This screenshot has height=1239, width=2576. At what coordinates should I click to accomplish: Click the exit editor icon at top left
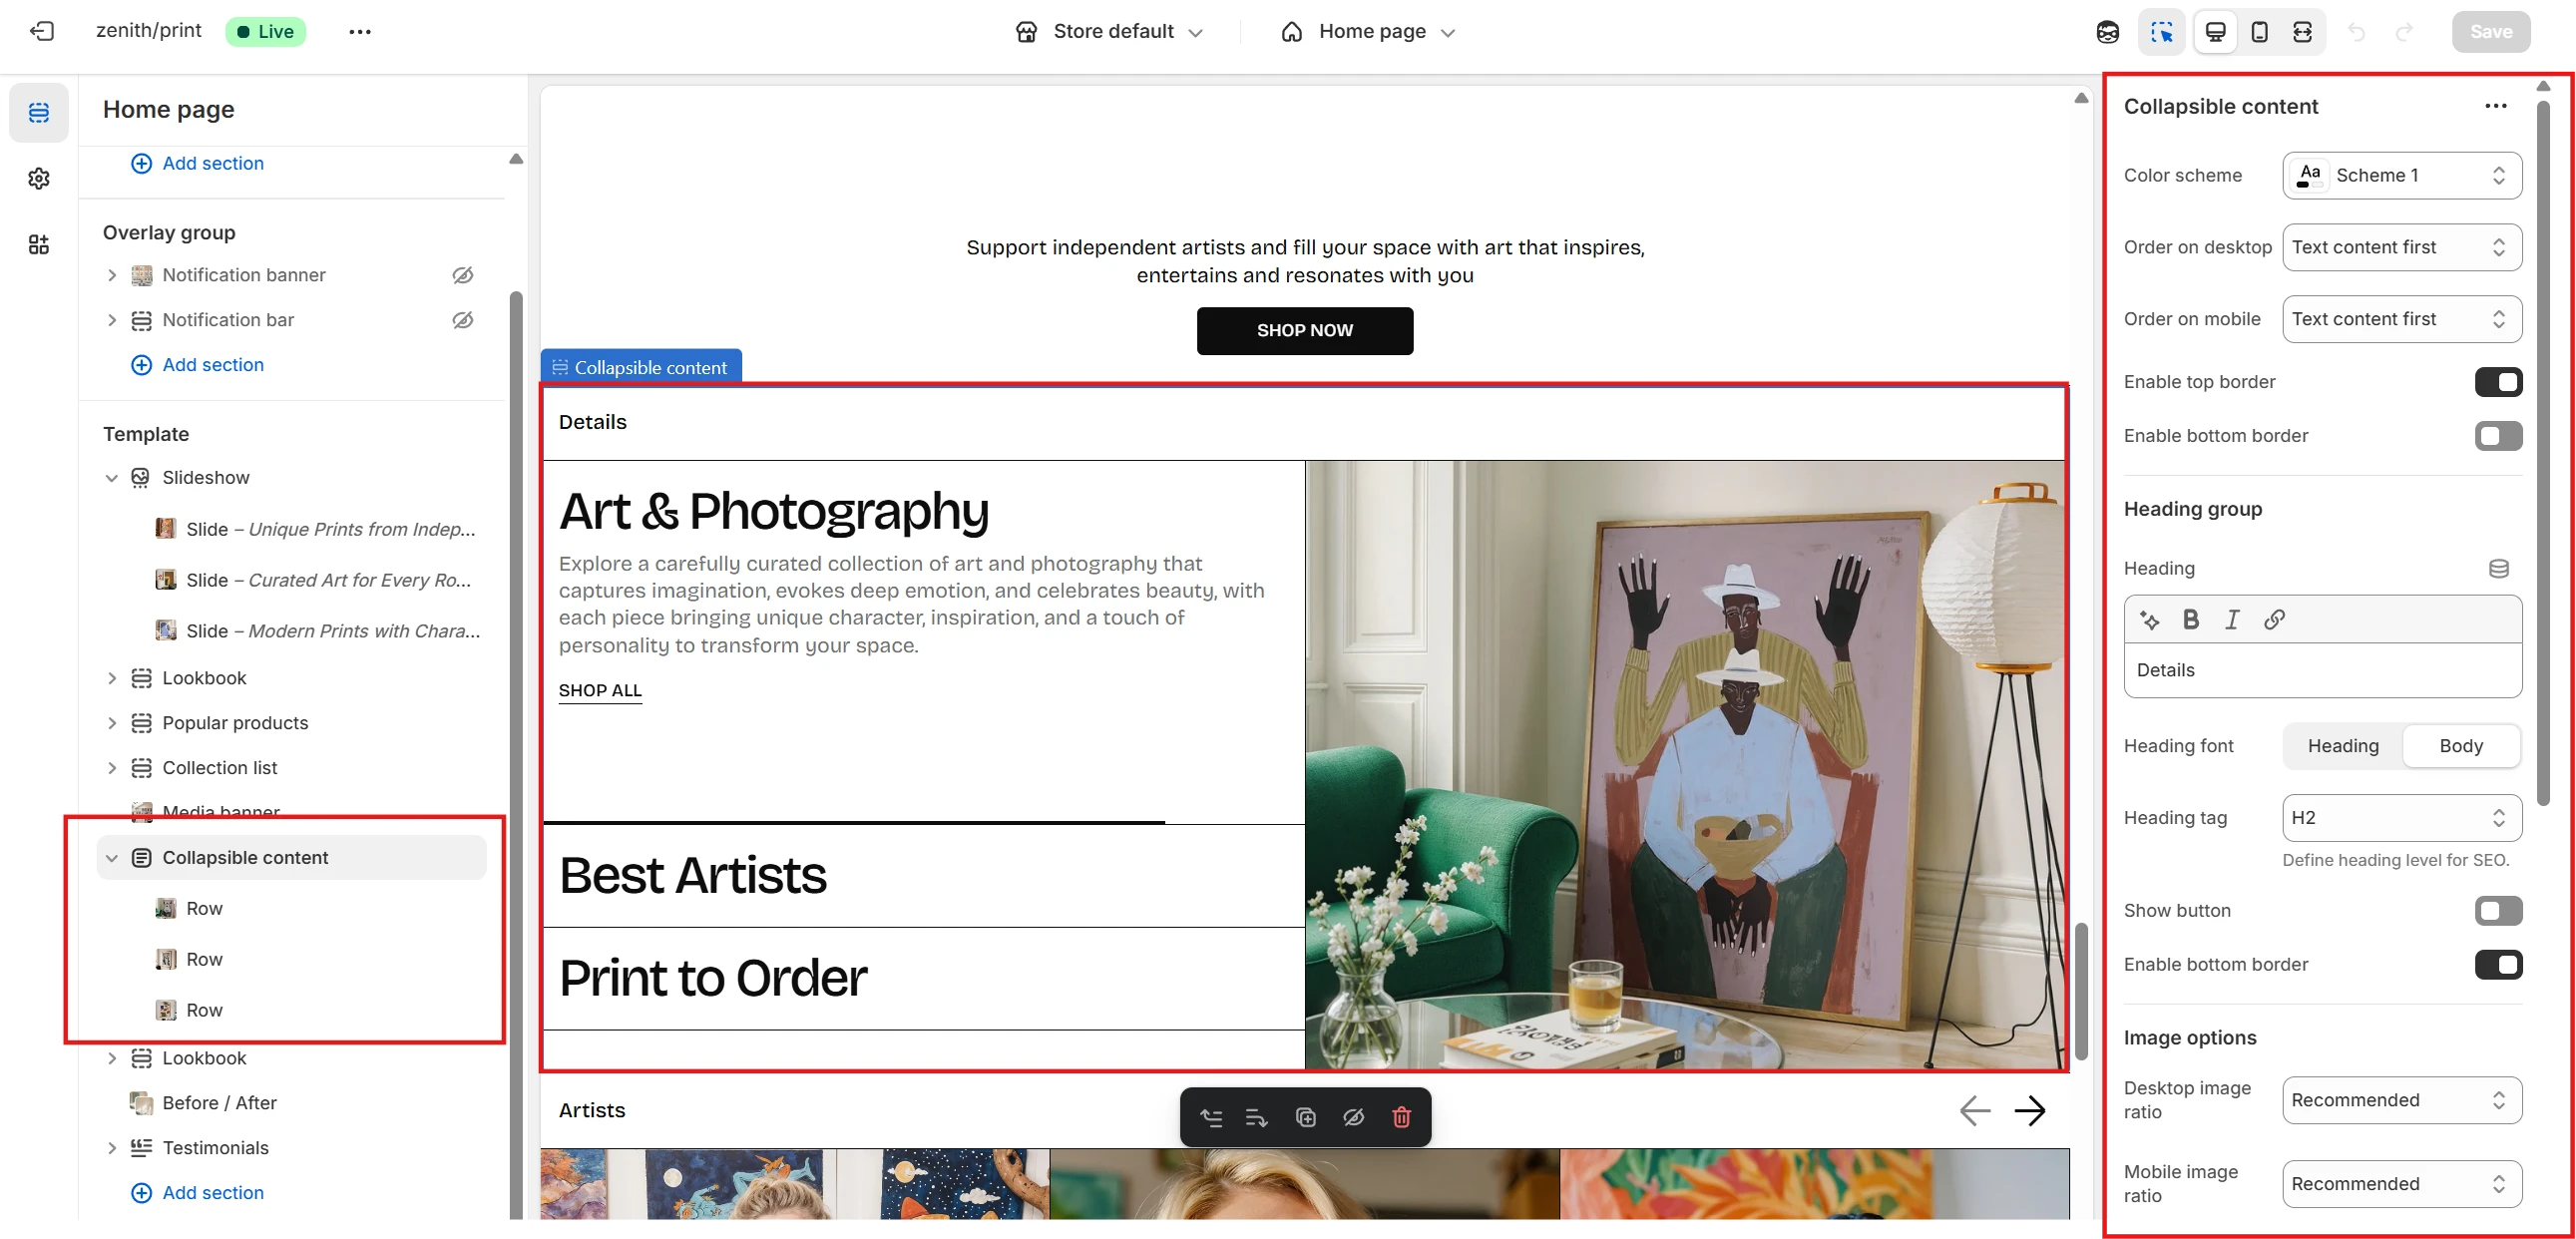(42, 32)
